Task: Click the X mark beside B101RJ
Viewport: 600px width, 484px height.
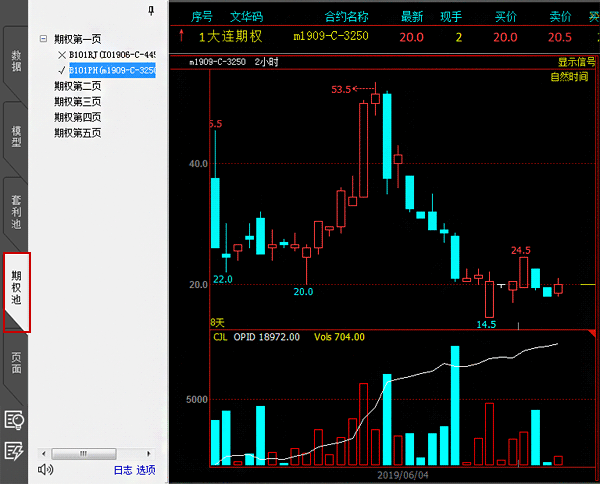Action: point(62,55)
